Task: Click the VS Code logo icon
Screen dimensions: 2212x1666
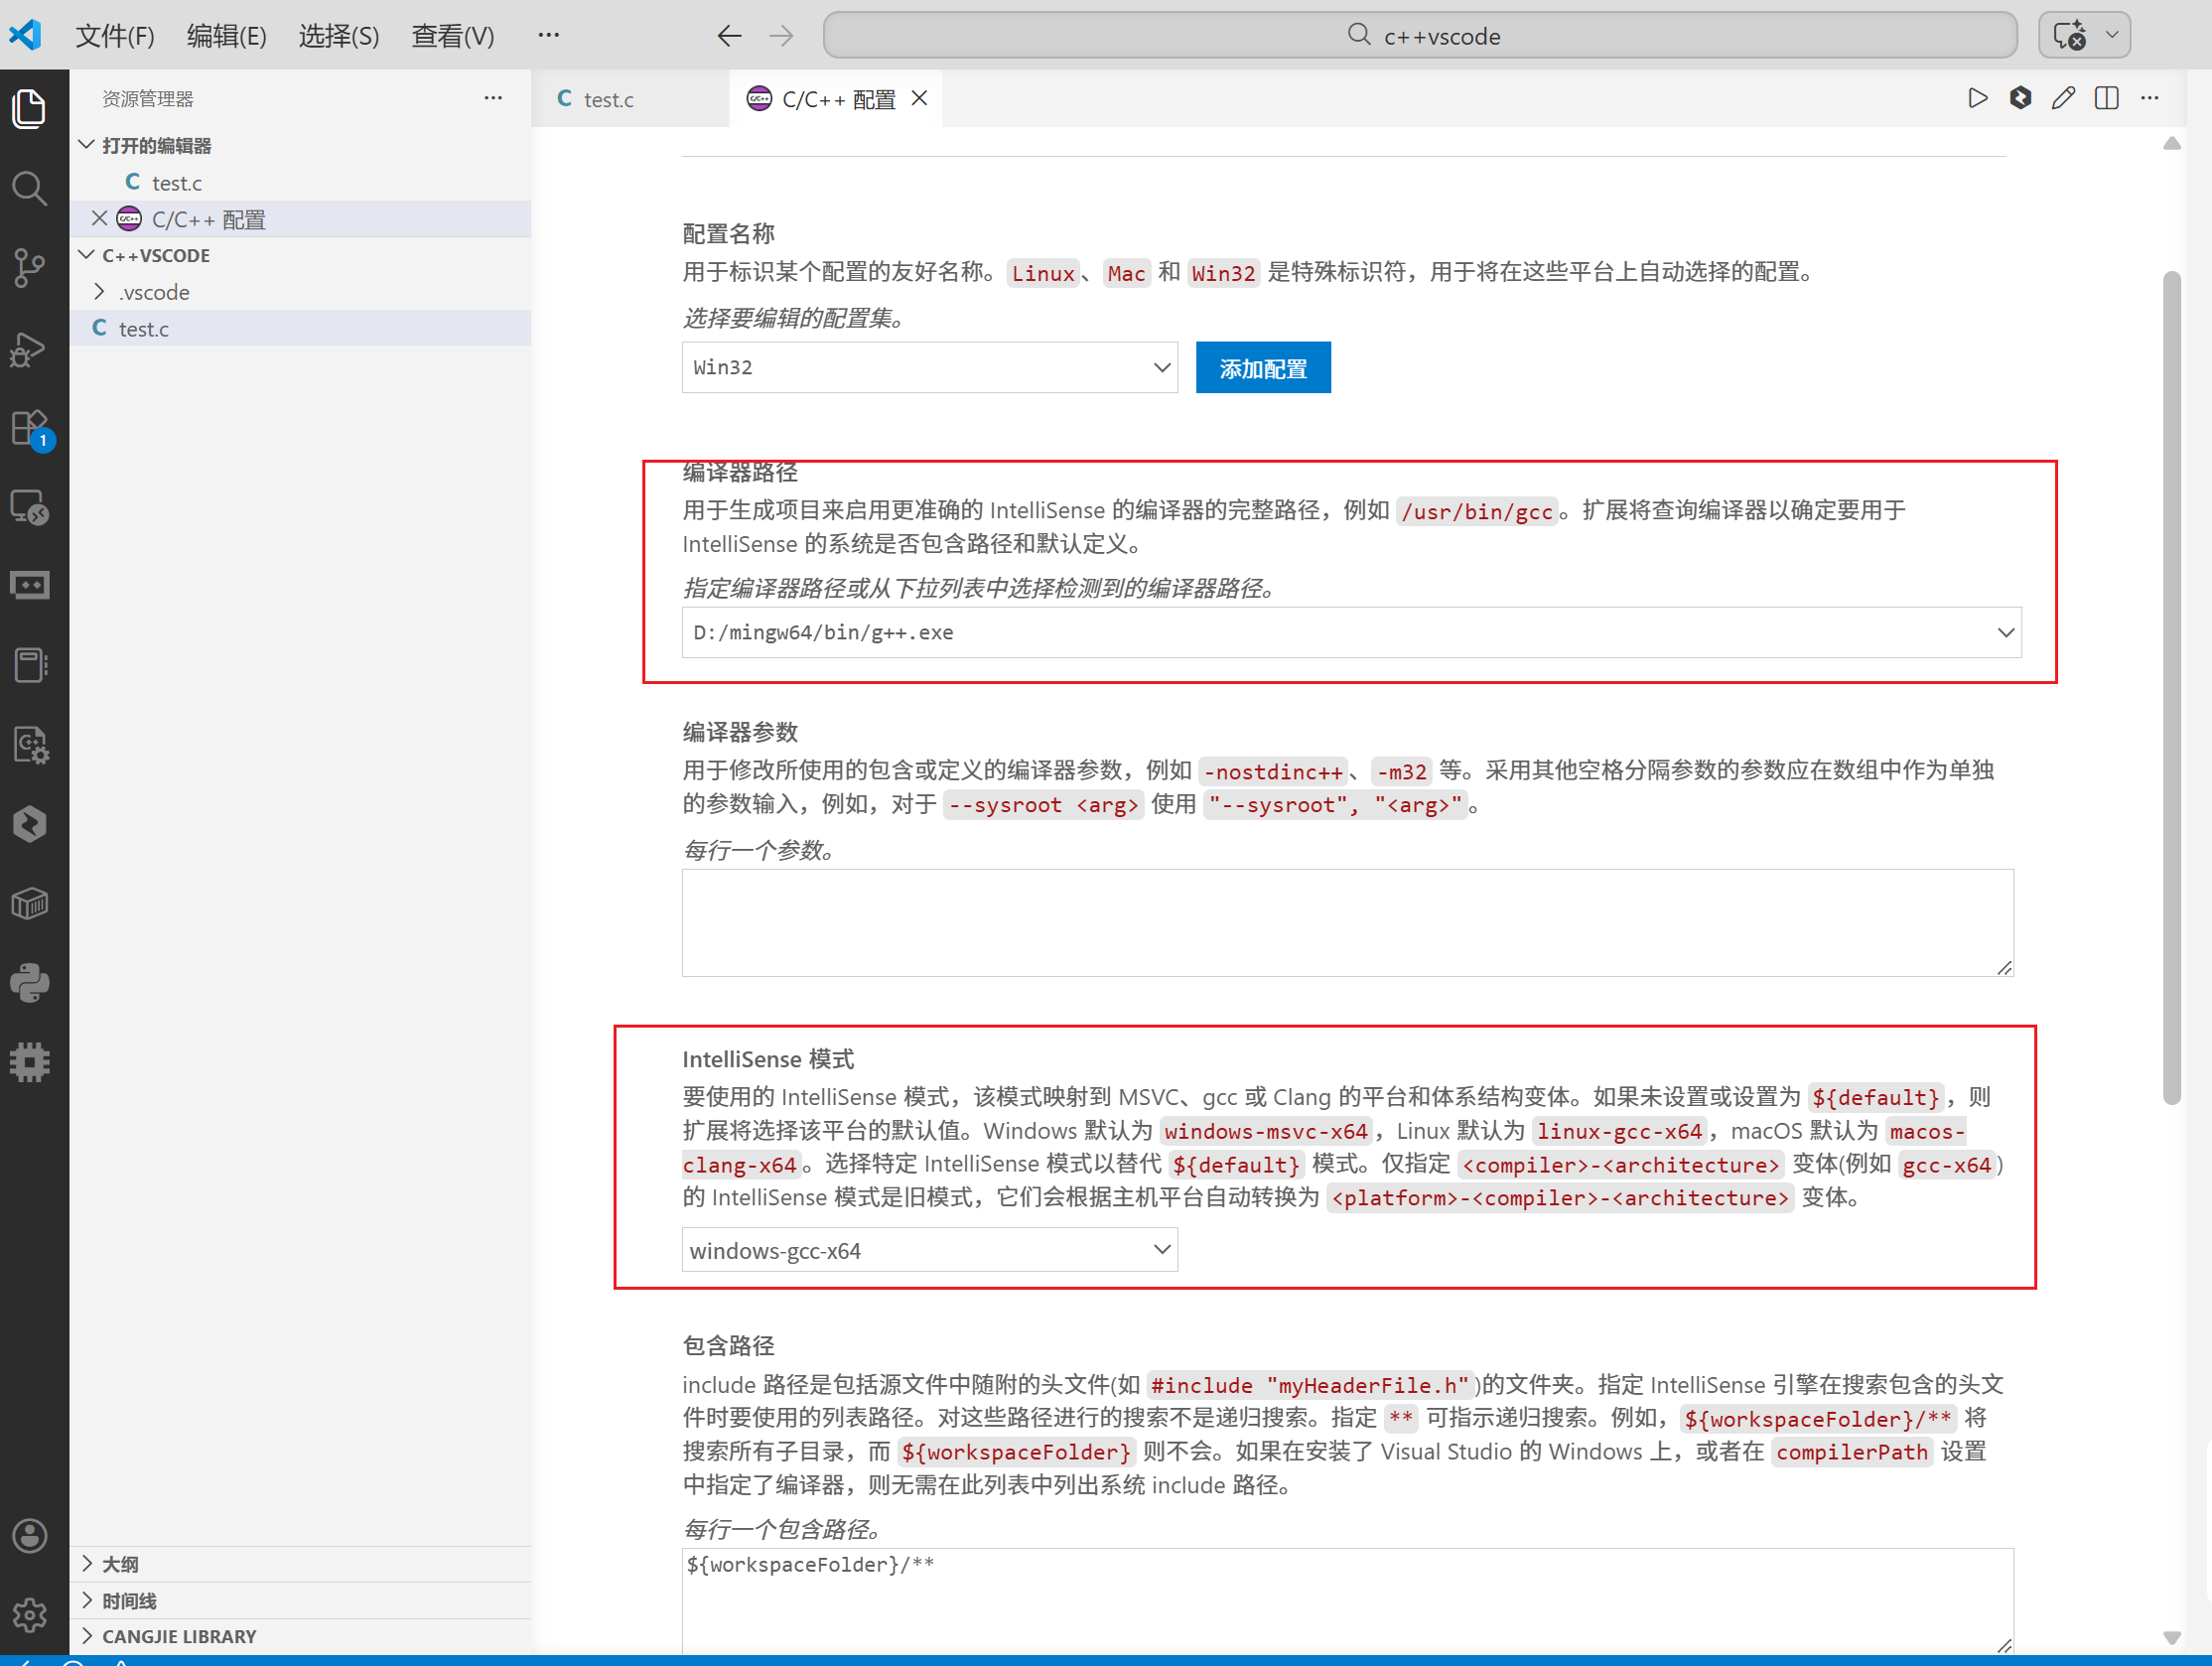Action: (x=25, y=35)
